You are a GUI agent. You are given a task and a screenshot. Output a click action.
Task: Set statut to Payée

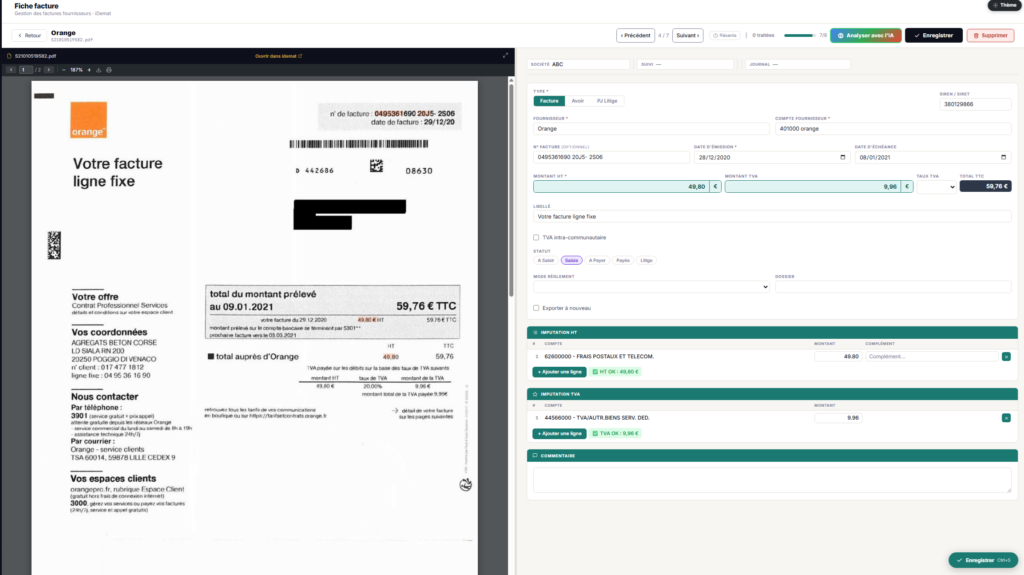(623, 261)
